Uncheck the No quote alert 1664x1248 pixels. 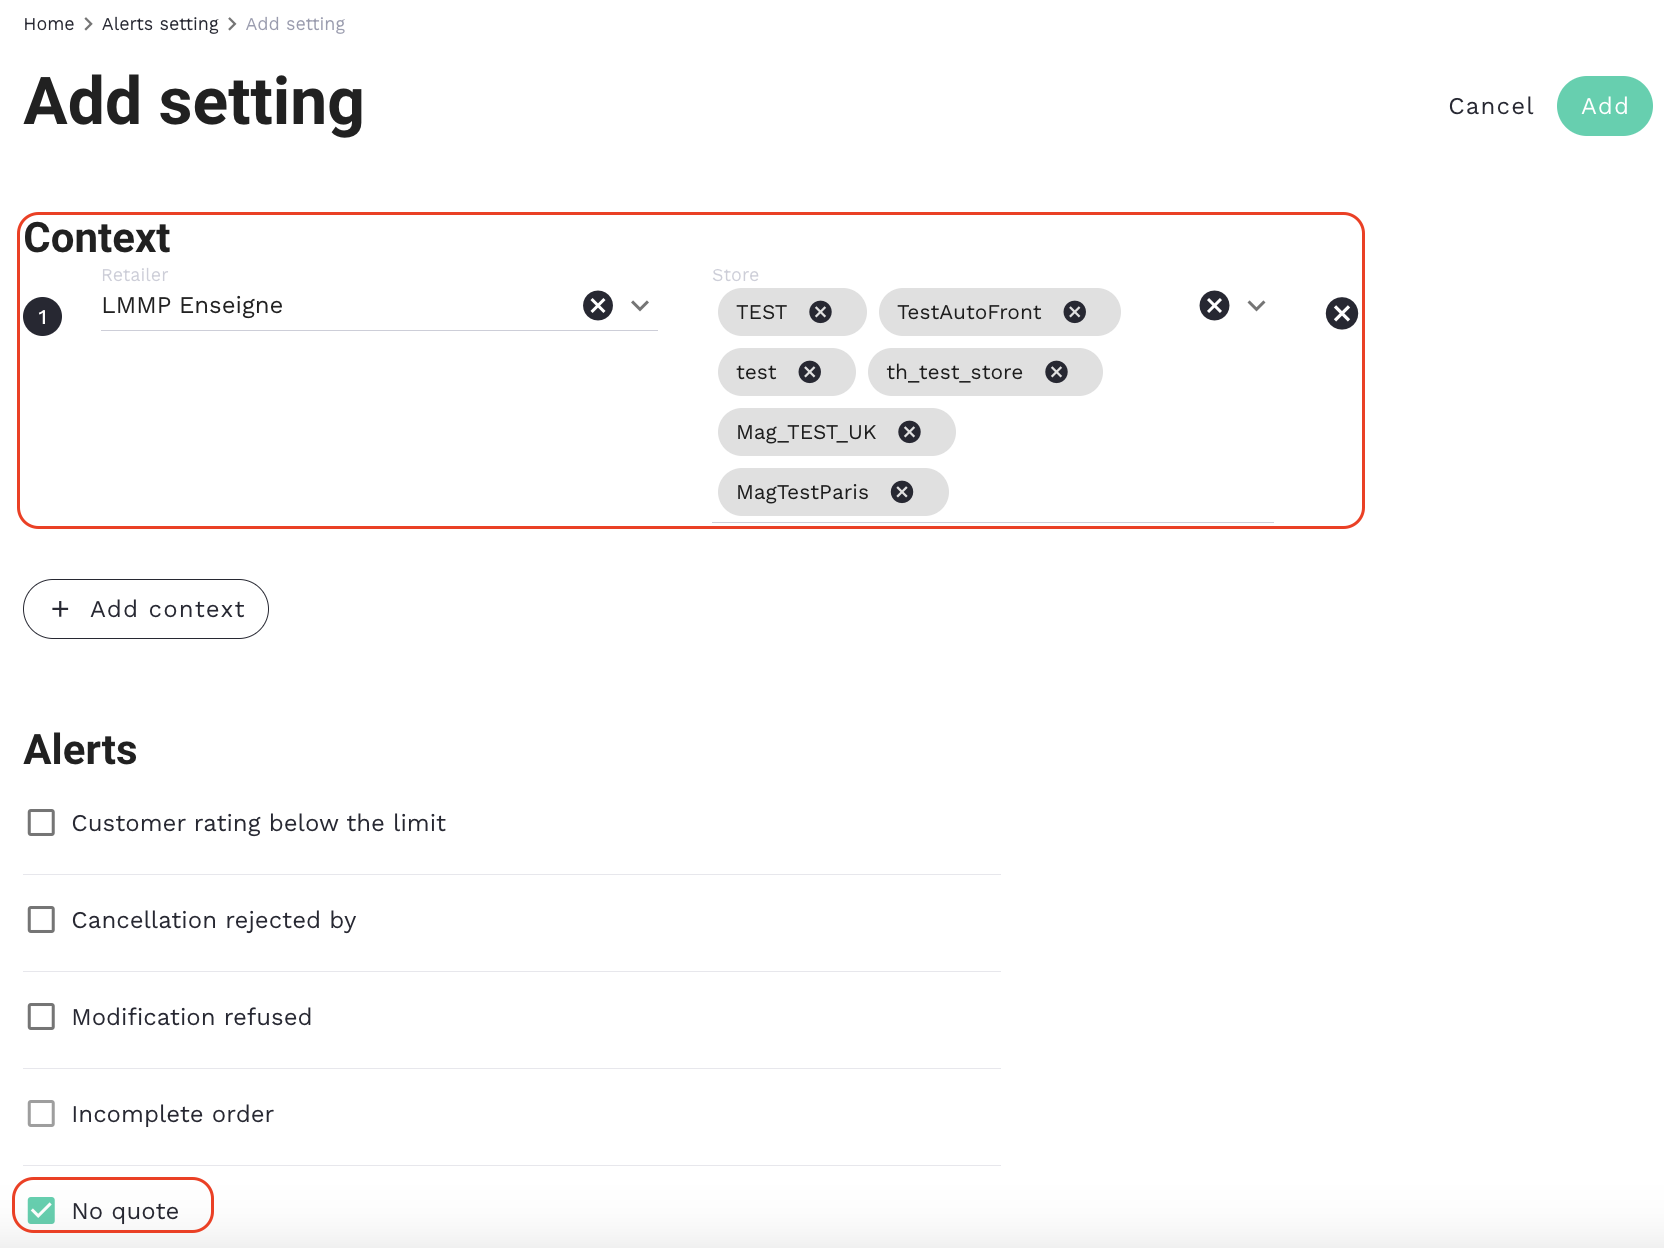41,1211
